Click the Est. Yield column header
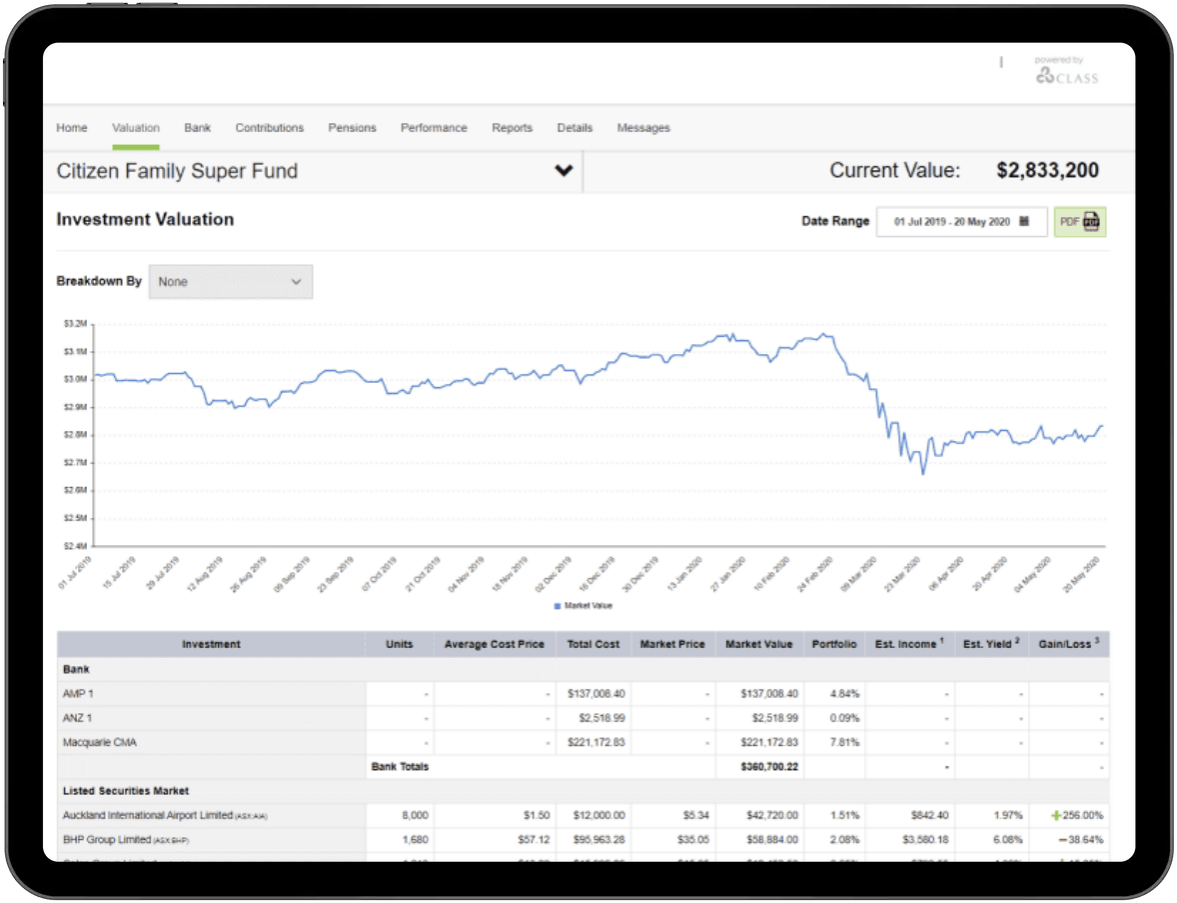Viewport: 1177px width, 903px height. click(x=991, y=644)
